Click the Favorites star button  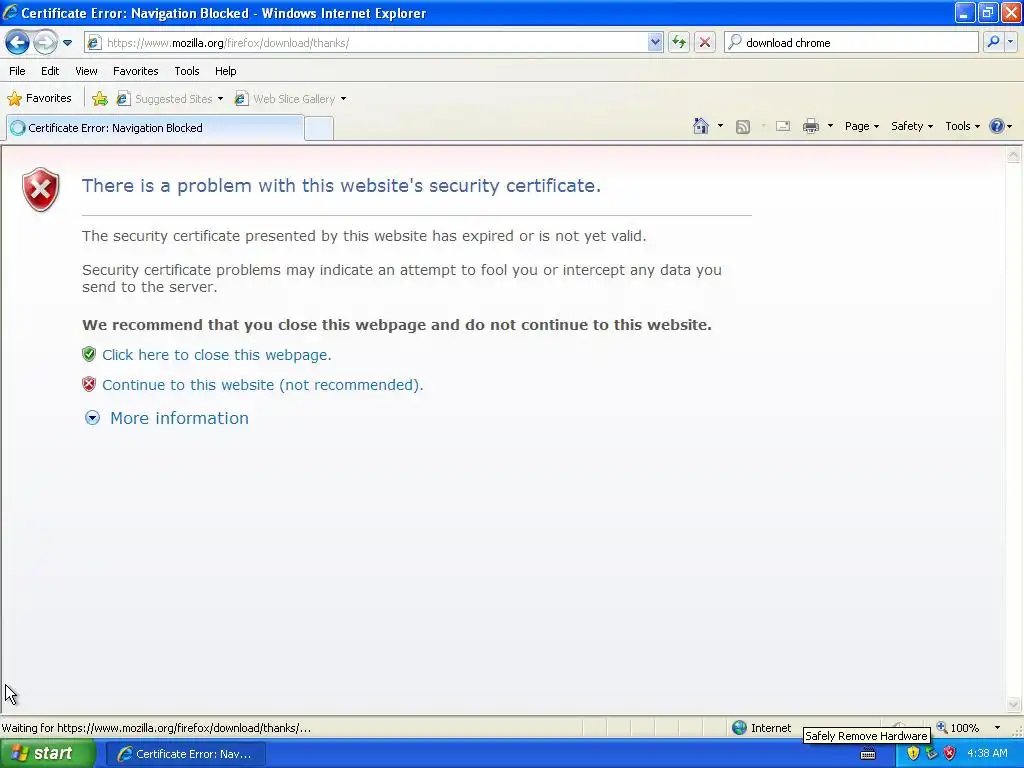pyautogui.click(x=39, y=99)
